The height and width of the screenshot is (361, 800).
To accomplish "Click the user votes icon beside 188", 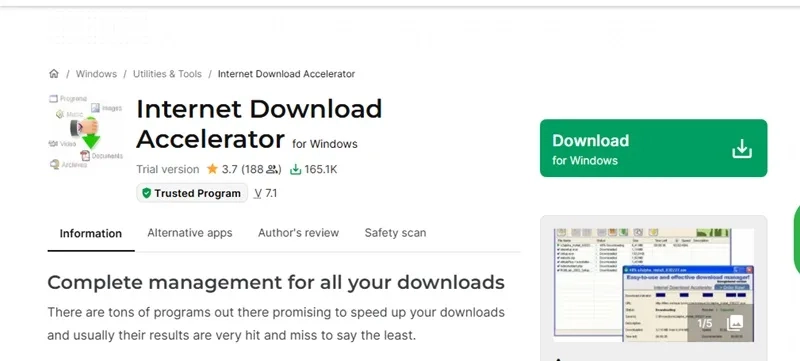I will (272, 169).
